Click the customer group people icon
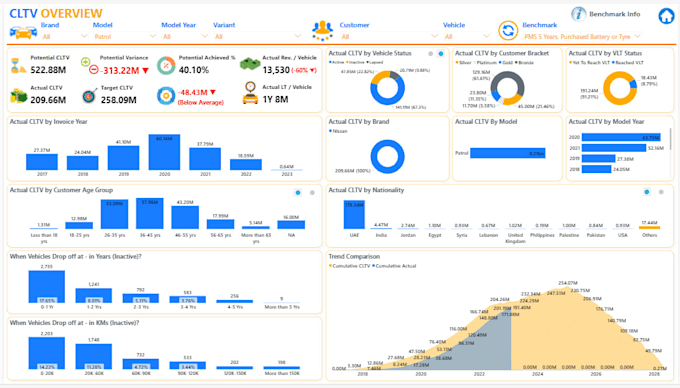Viewport: 680px width, 388px height. 322,31
